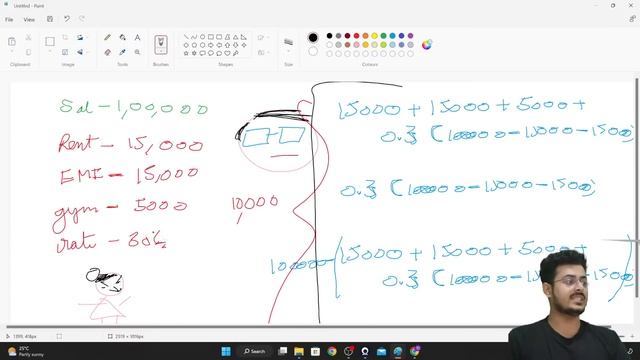The height and width of the screenshot is (360, 640).
Task: Choose the green colour swatch
Action: tap(383, 36)
